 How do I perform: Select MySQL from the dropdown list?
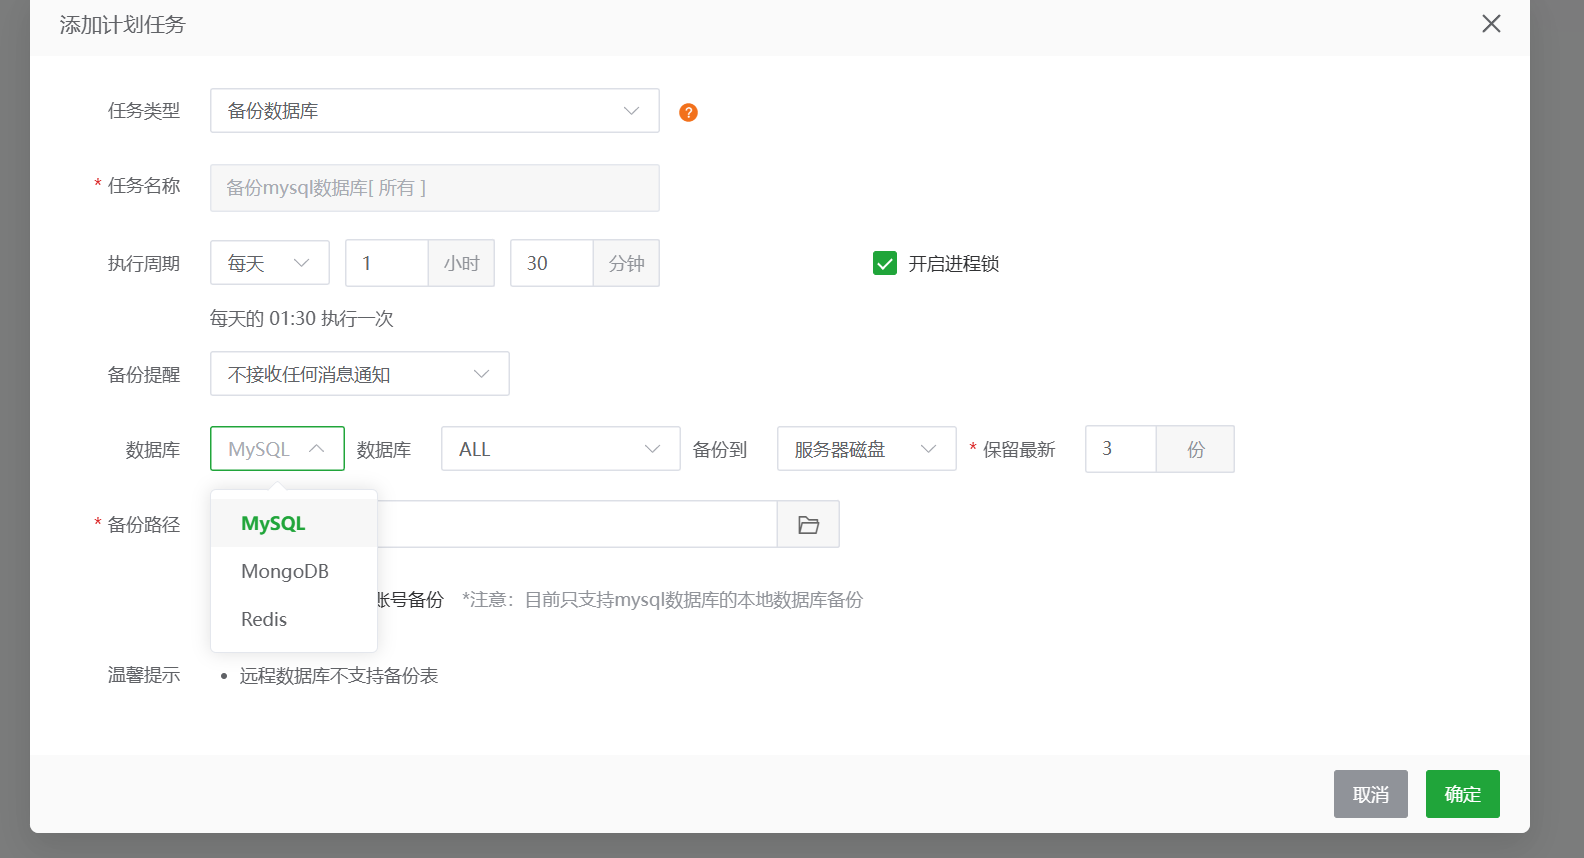[x=294, y=523]
